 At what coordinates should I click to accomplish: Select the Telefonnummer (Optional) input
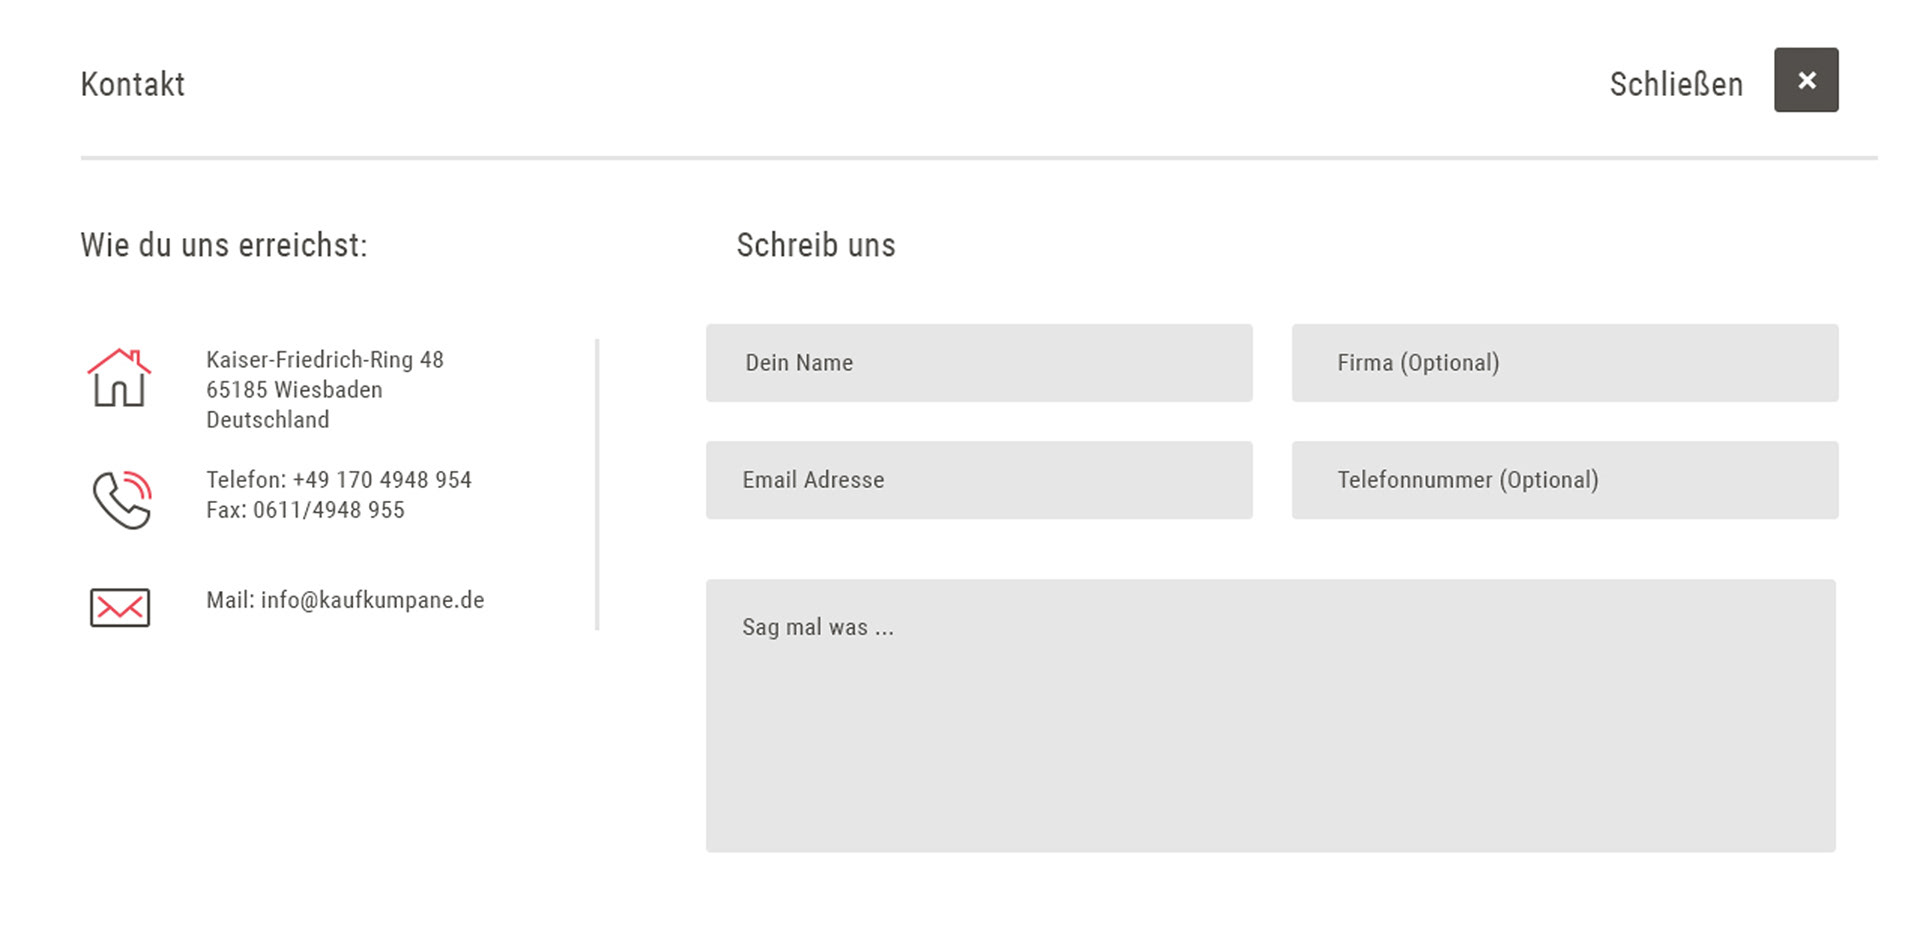(x=1565, y=480)
